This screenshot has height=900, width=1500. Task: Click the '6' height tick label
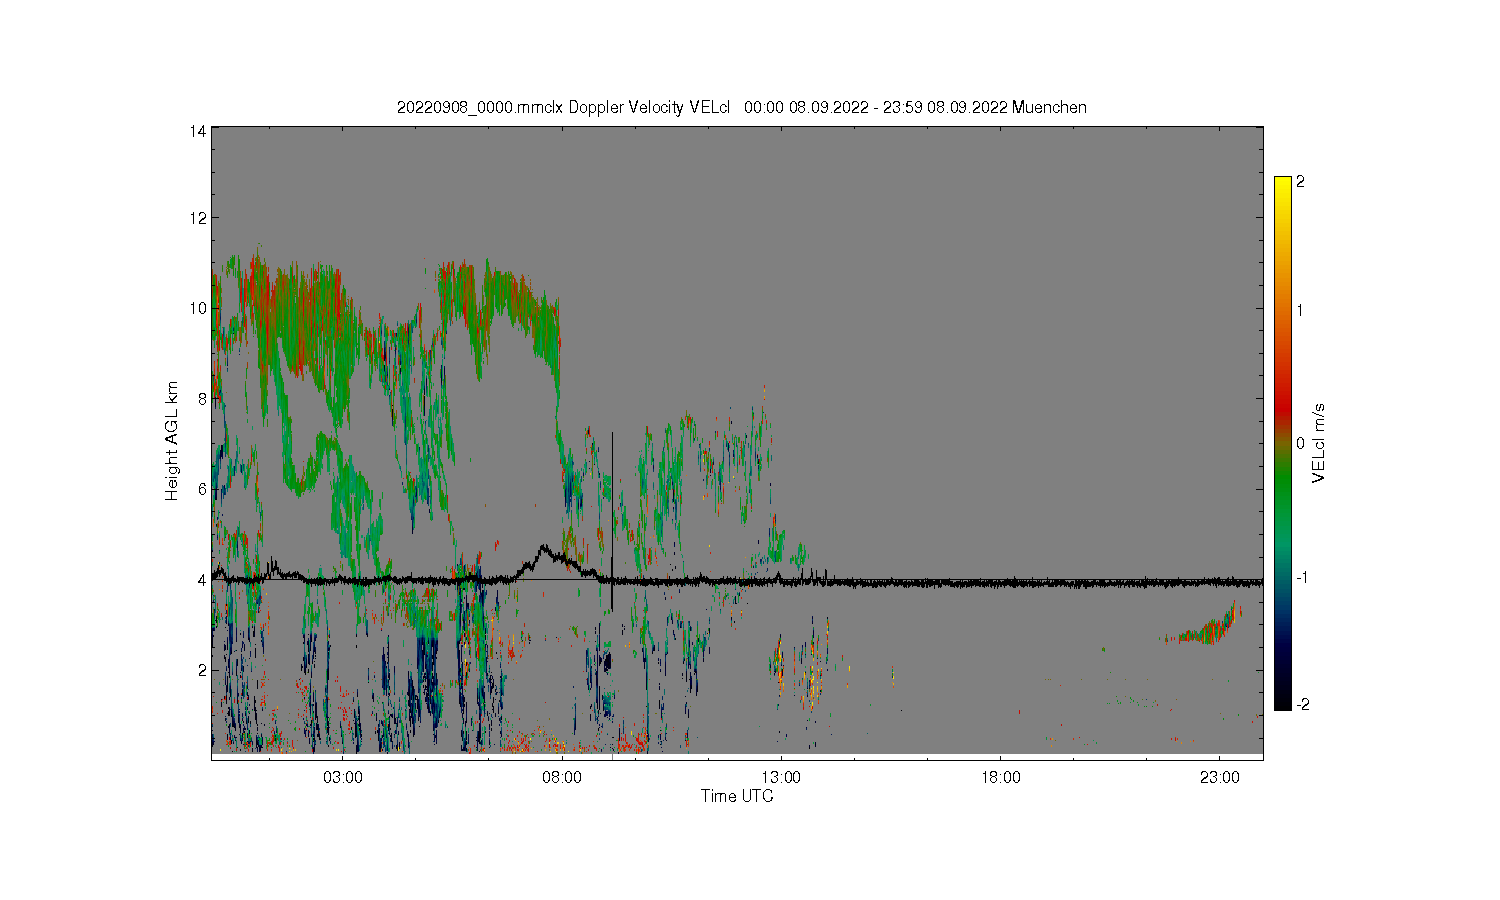[202, 489]
